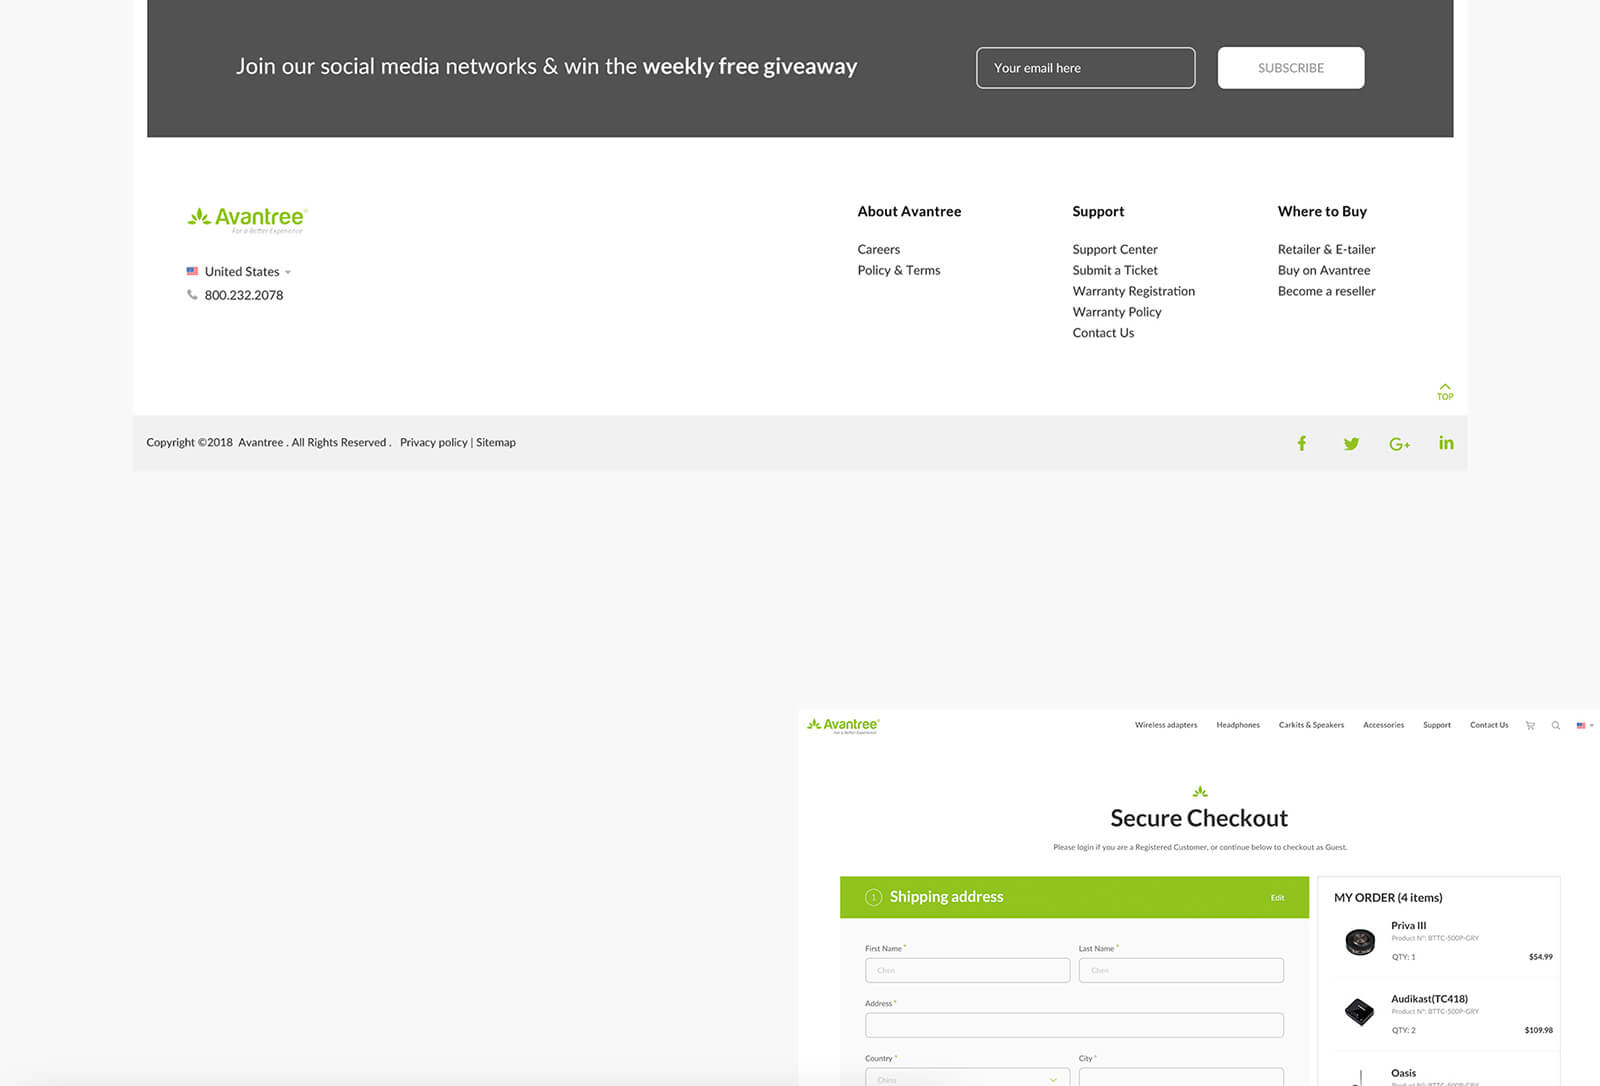Click the search magnifier icon in header

[x=1556, y=725]
